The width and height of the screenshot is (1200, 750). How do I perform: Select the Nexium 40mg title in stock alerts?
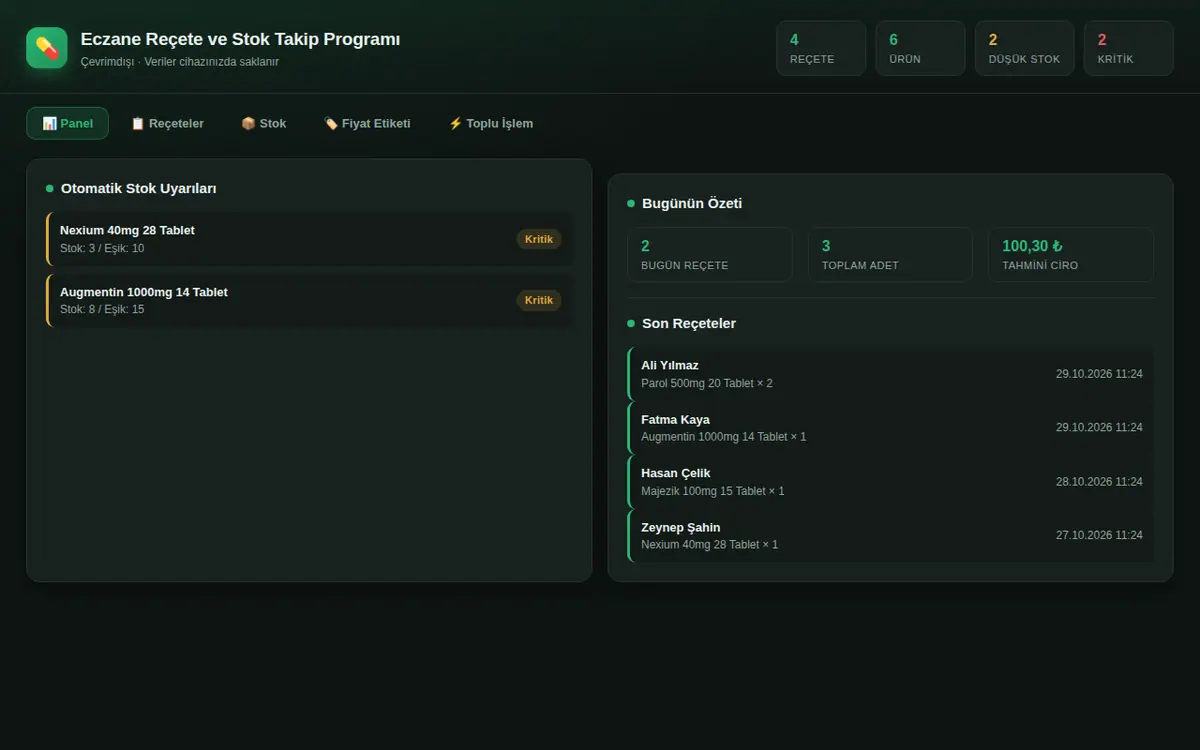tap(127, 230)
